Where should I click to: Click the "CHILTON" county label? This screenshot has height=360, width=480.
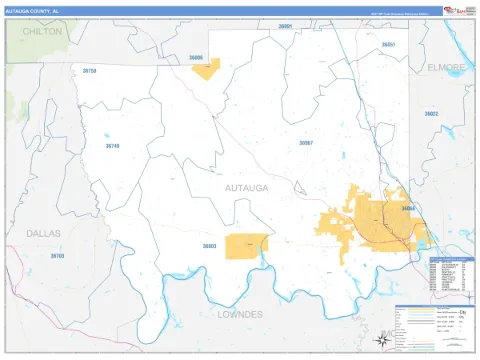42,32
